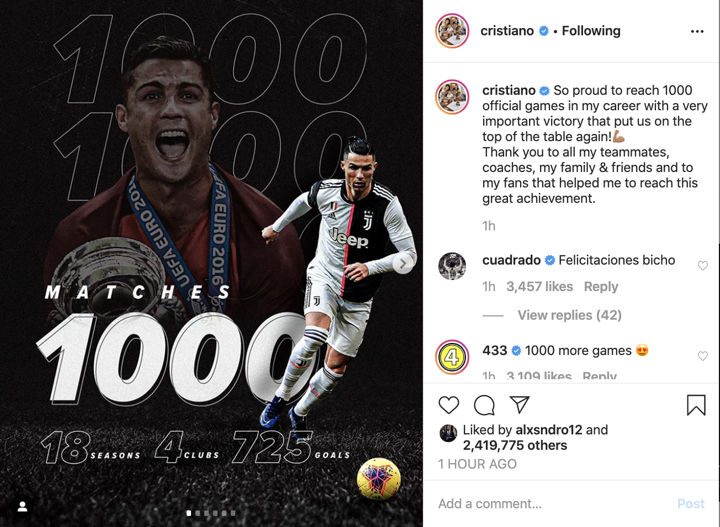Open cuadrado's profile avatar
The image size is (720, 527).
pos(452,266)
